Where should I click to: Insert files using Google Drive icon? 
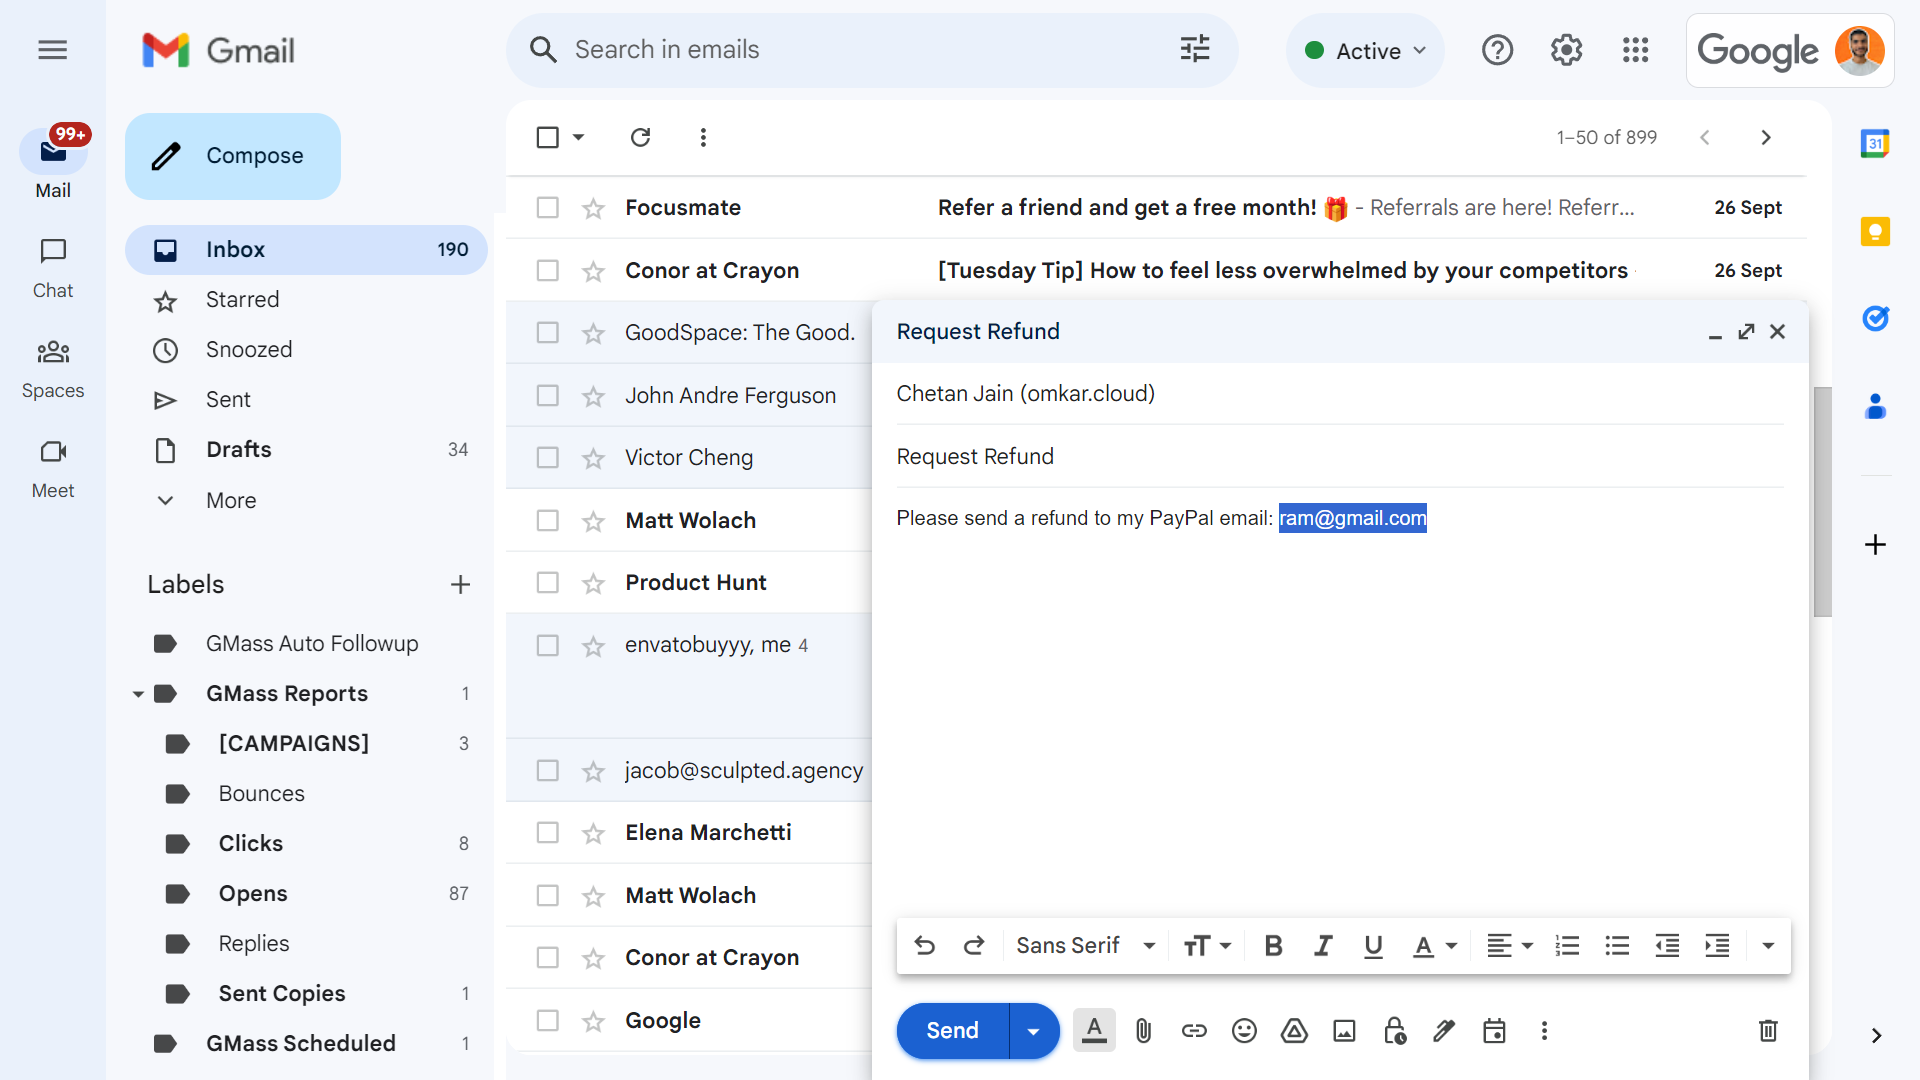point(1294,1031)
